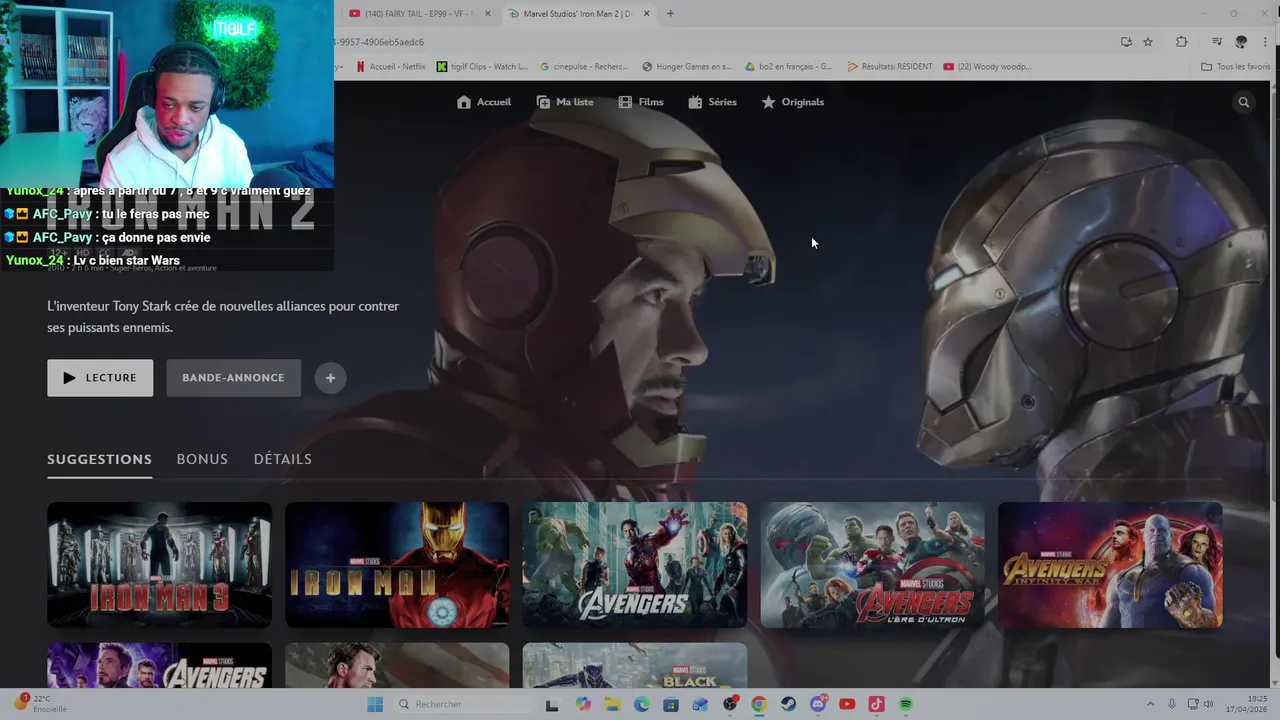Open the media controls icon in Chrome toolbar
The height and width of the screenshot is (720, 1280).
1217,42
